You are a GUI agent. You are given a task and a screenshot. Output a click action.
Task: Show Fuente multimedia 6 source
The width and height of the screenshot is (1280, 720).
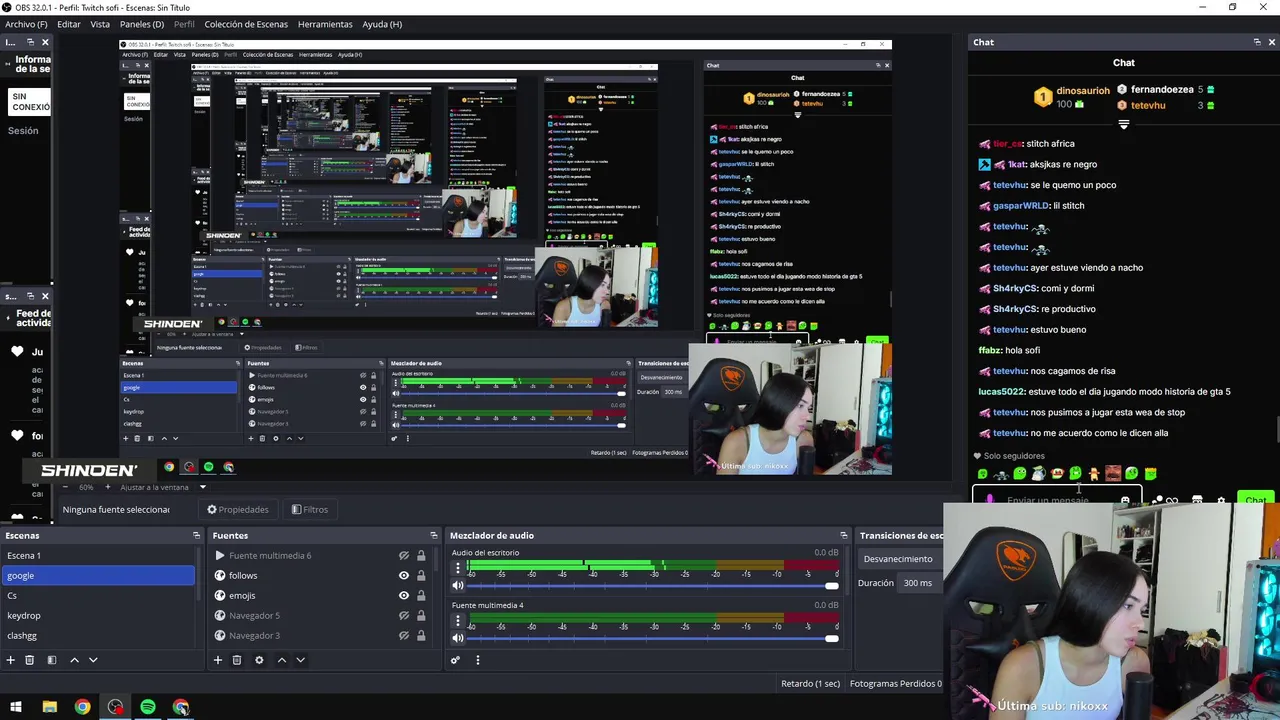(x=404, y=556)
